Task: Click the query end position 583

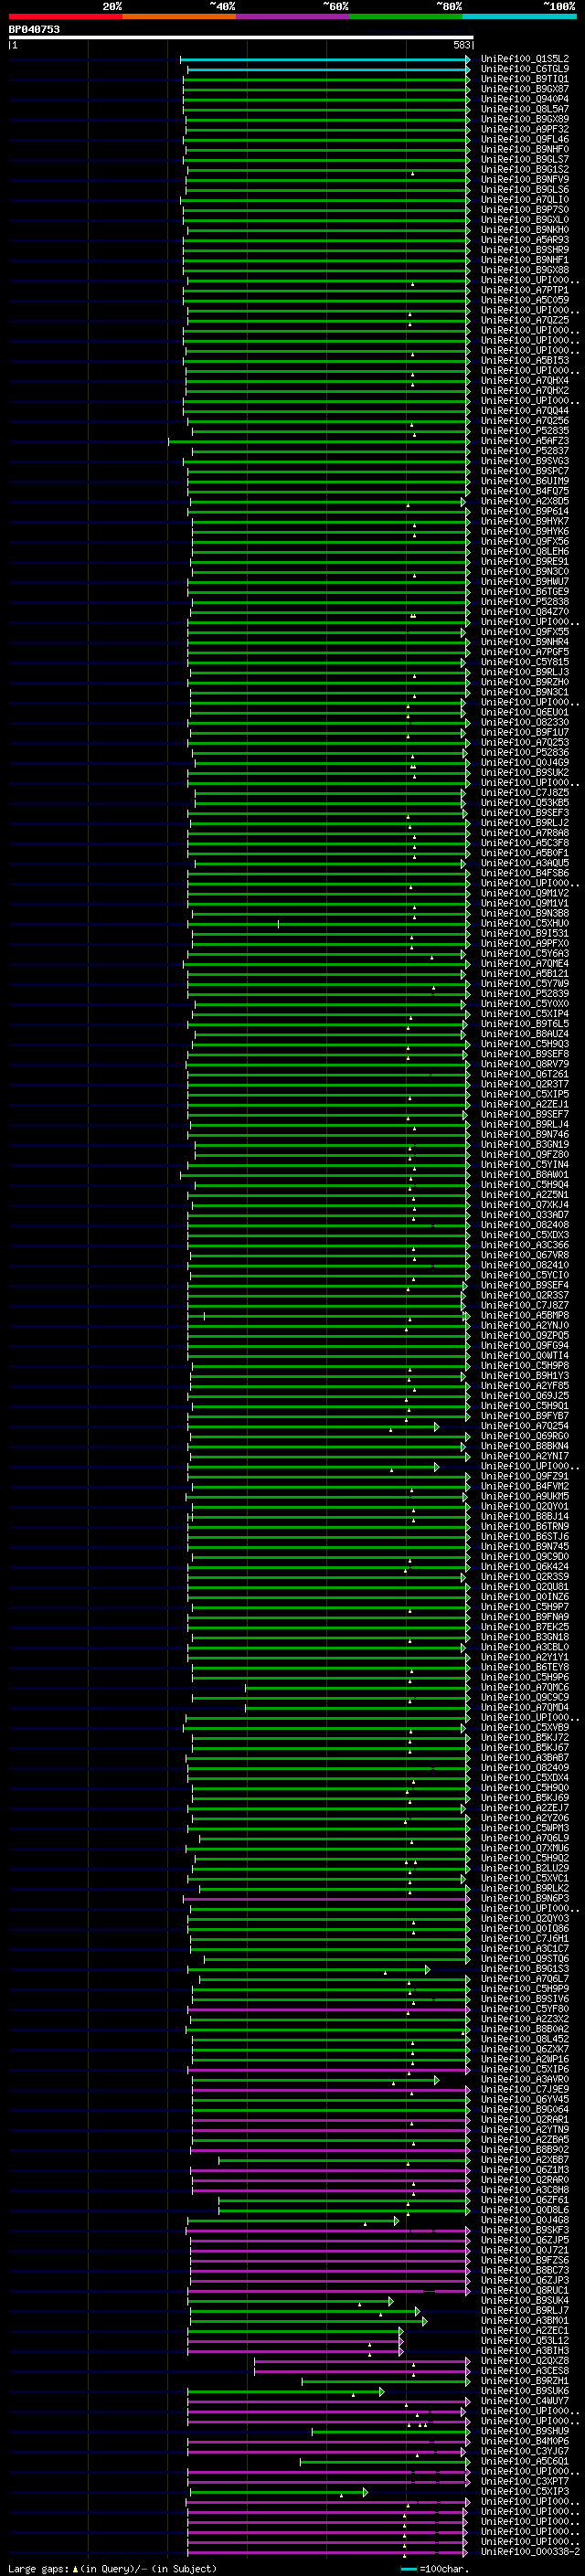Action: [x=462, y=45]
